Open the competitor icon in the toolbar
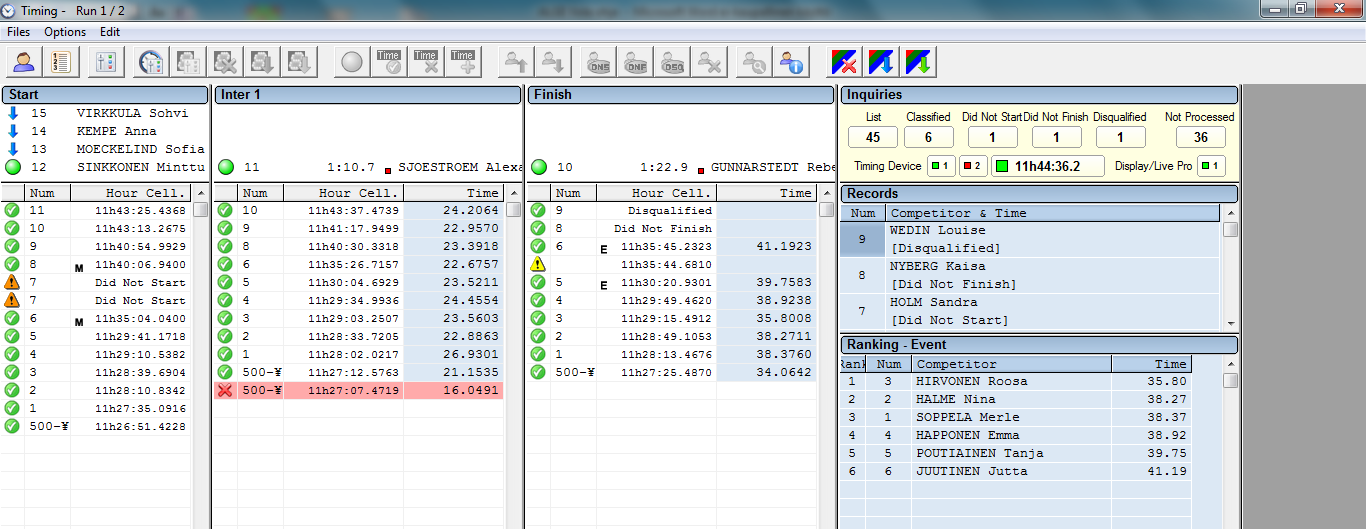Viewport: 1366px width, 529px height. click(25, 62)
